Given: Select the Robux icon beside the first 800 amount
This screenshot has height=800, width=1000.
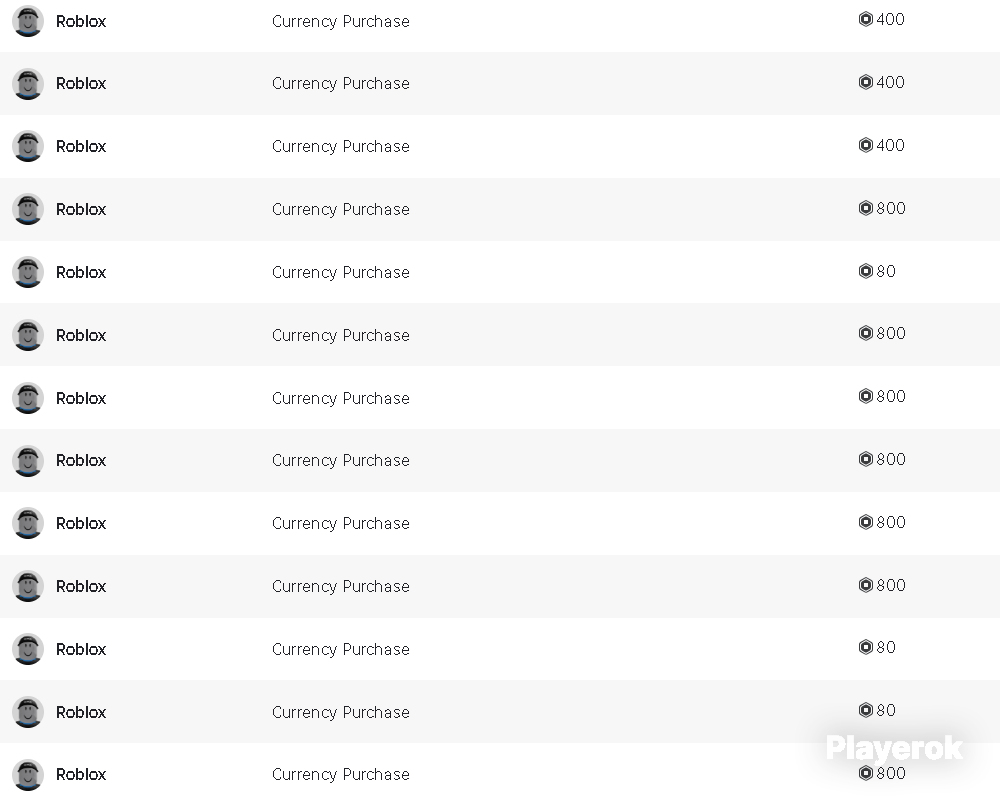Looking at the screenshot, I should pos(865,208).
